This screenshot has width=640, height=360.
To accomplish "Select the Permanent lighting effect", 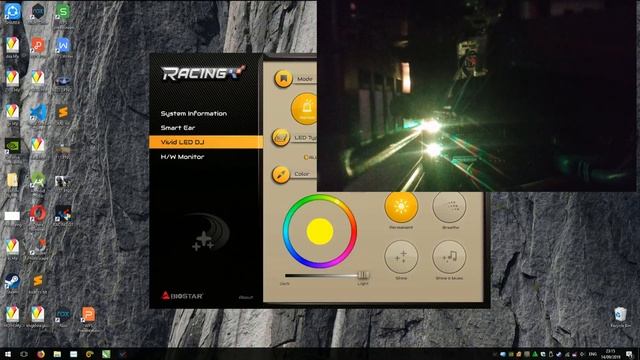I will click(x=401, y=207).
